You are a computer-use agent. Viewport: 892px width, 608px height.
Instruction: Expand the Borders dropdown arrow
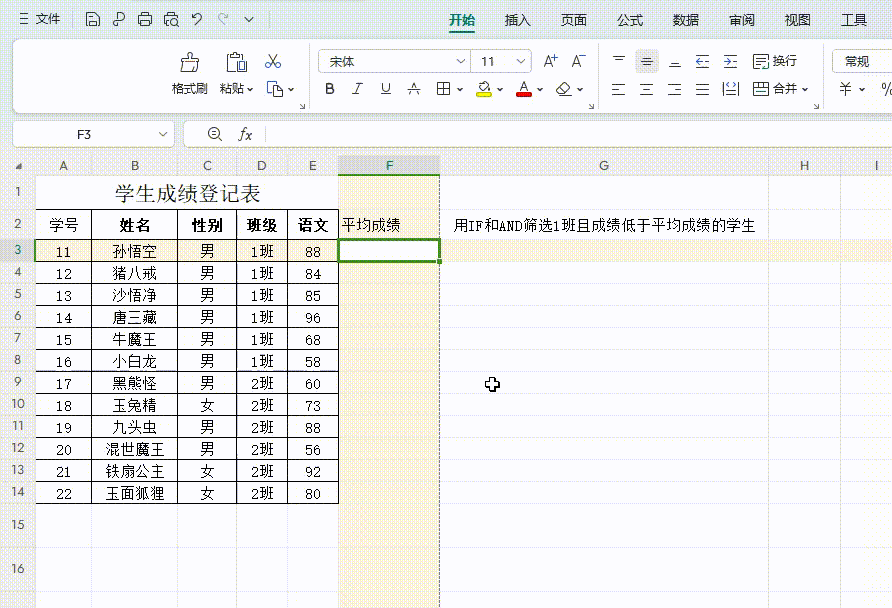[460, 89]
